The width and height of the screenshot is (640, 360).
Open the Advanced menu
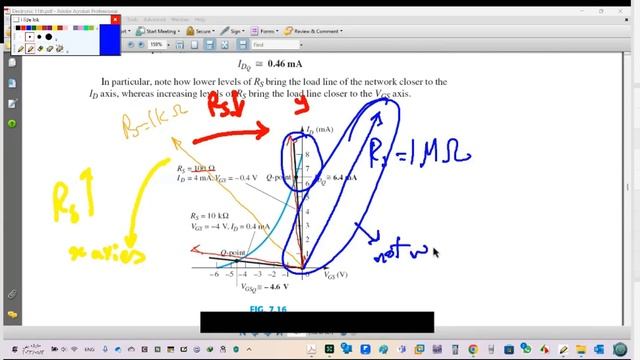pyautogui.click(x=155, y=20)
